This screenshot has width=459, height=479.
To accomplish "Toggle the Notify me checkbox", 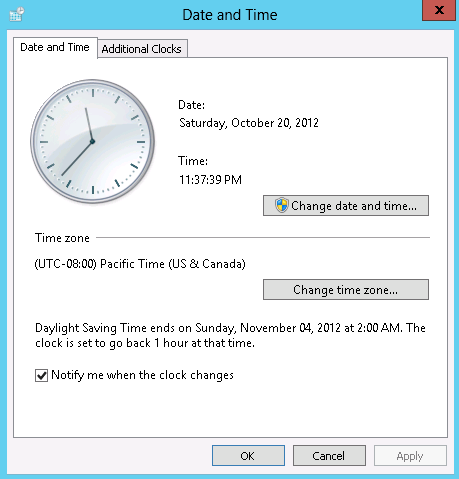I will pyautogui.click(x=41, y=375).
